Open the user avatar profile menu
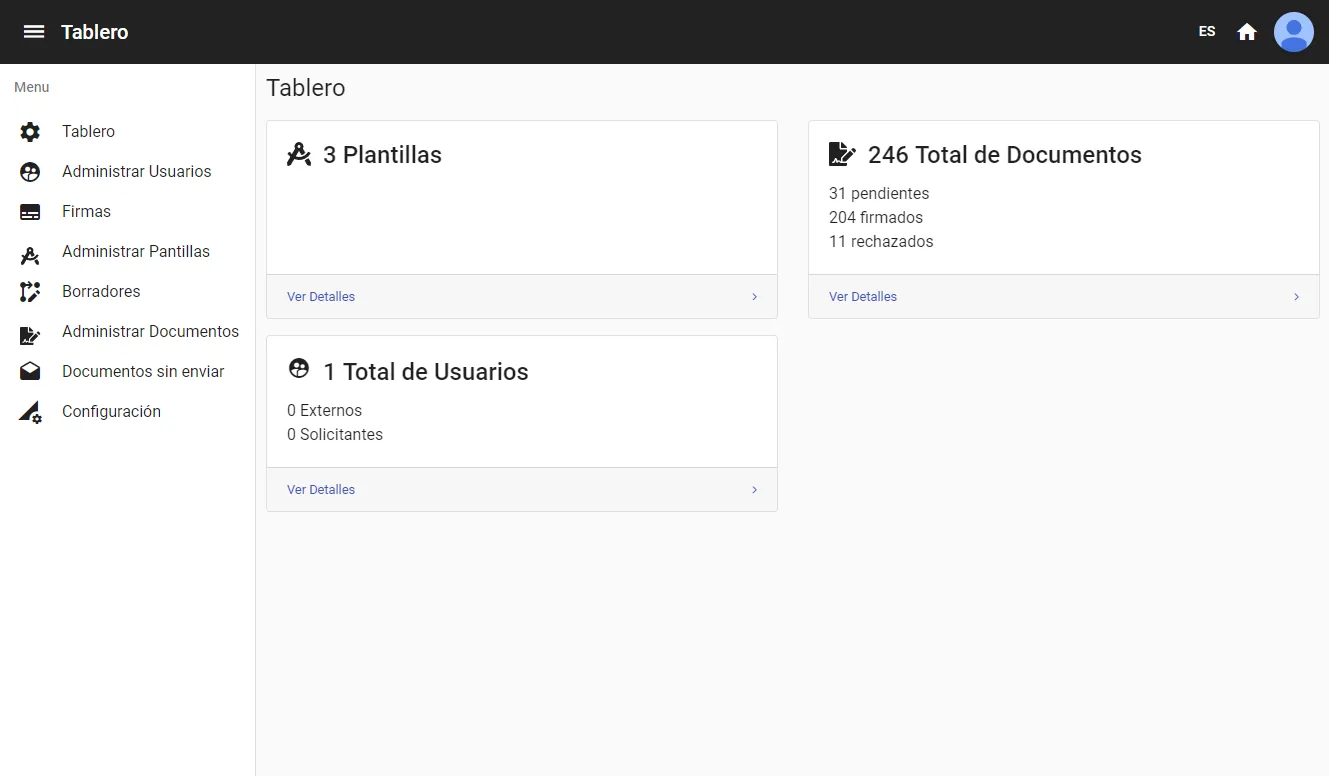Screen dimensions: 1329x776 pyautogui.click(x=1293, y=32)
